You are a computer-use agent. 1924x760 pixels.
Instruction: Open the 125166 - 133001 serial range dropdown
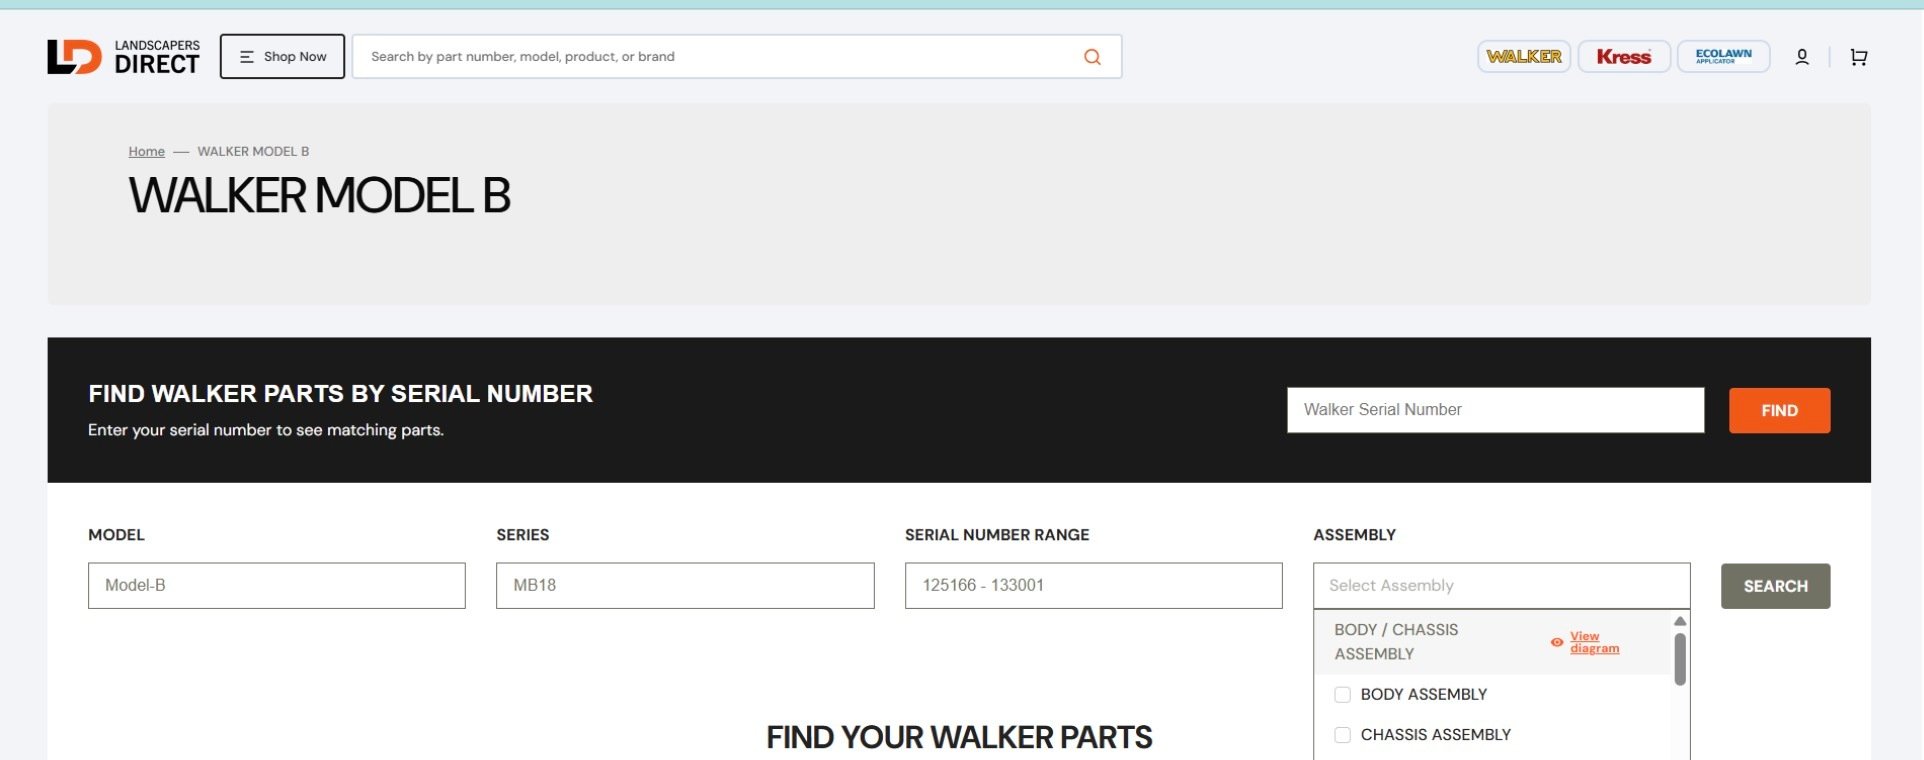(1093, 585)
